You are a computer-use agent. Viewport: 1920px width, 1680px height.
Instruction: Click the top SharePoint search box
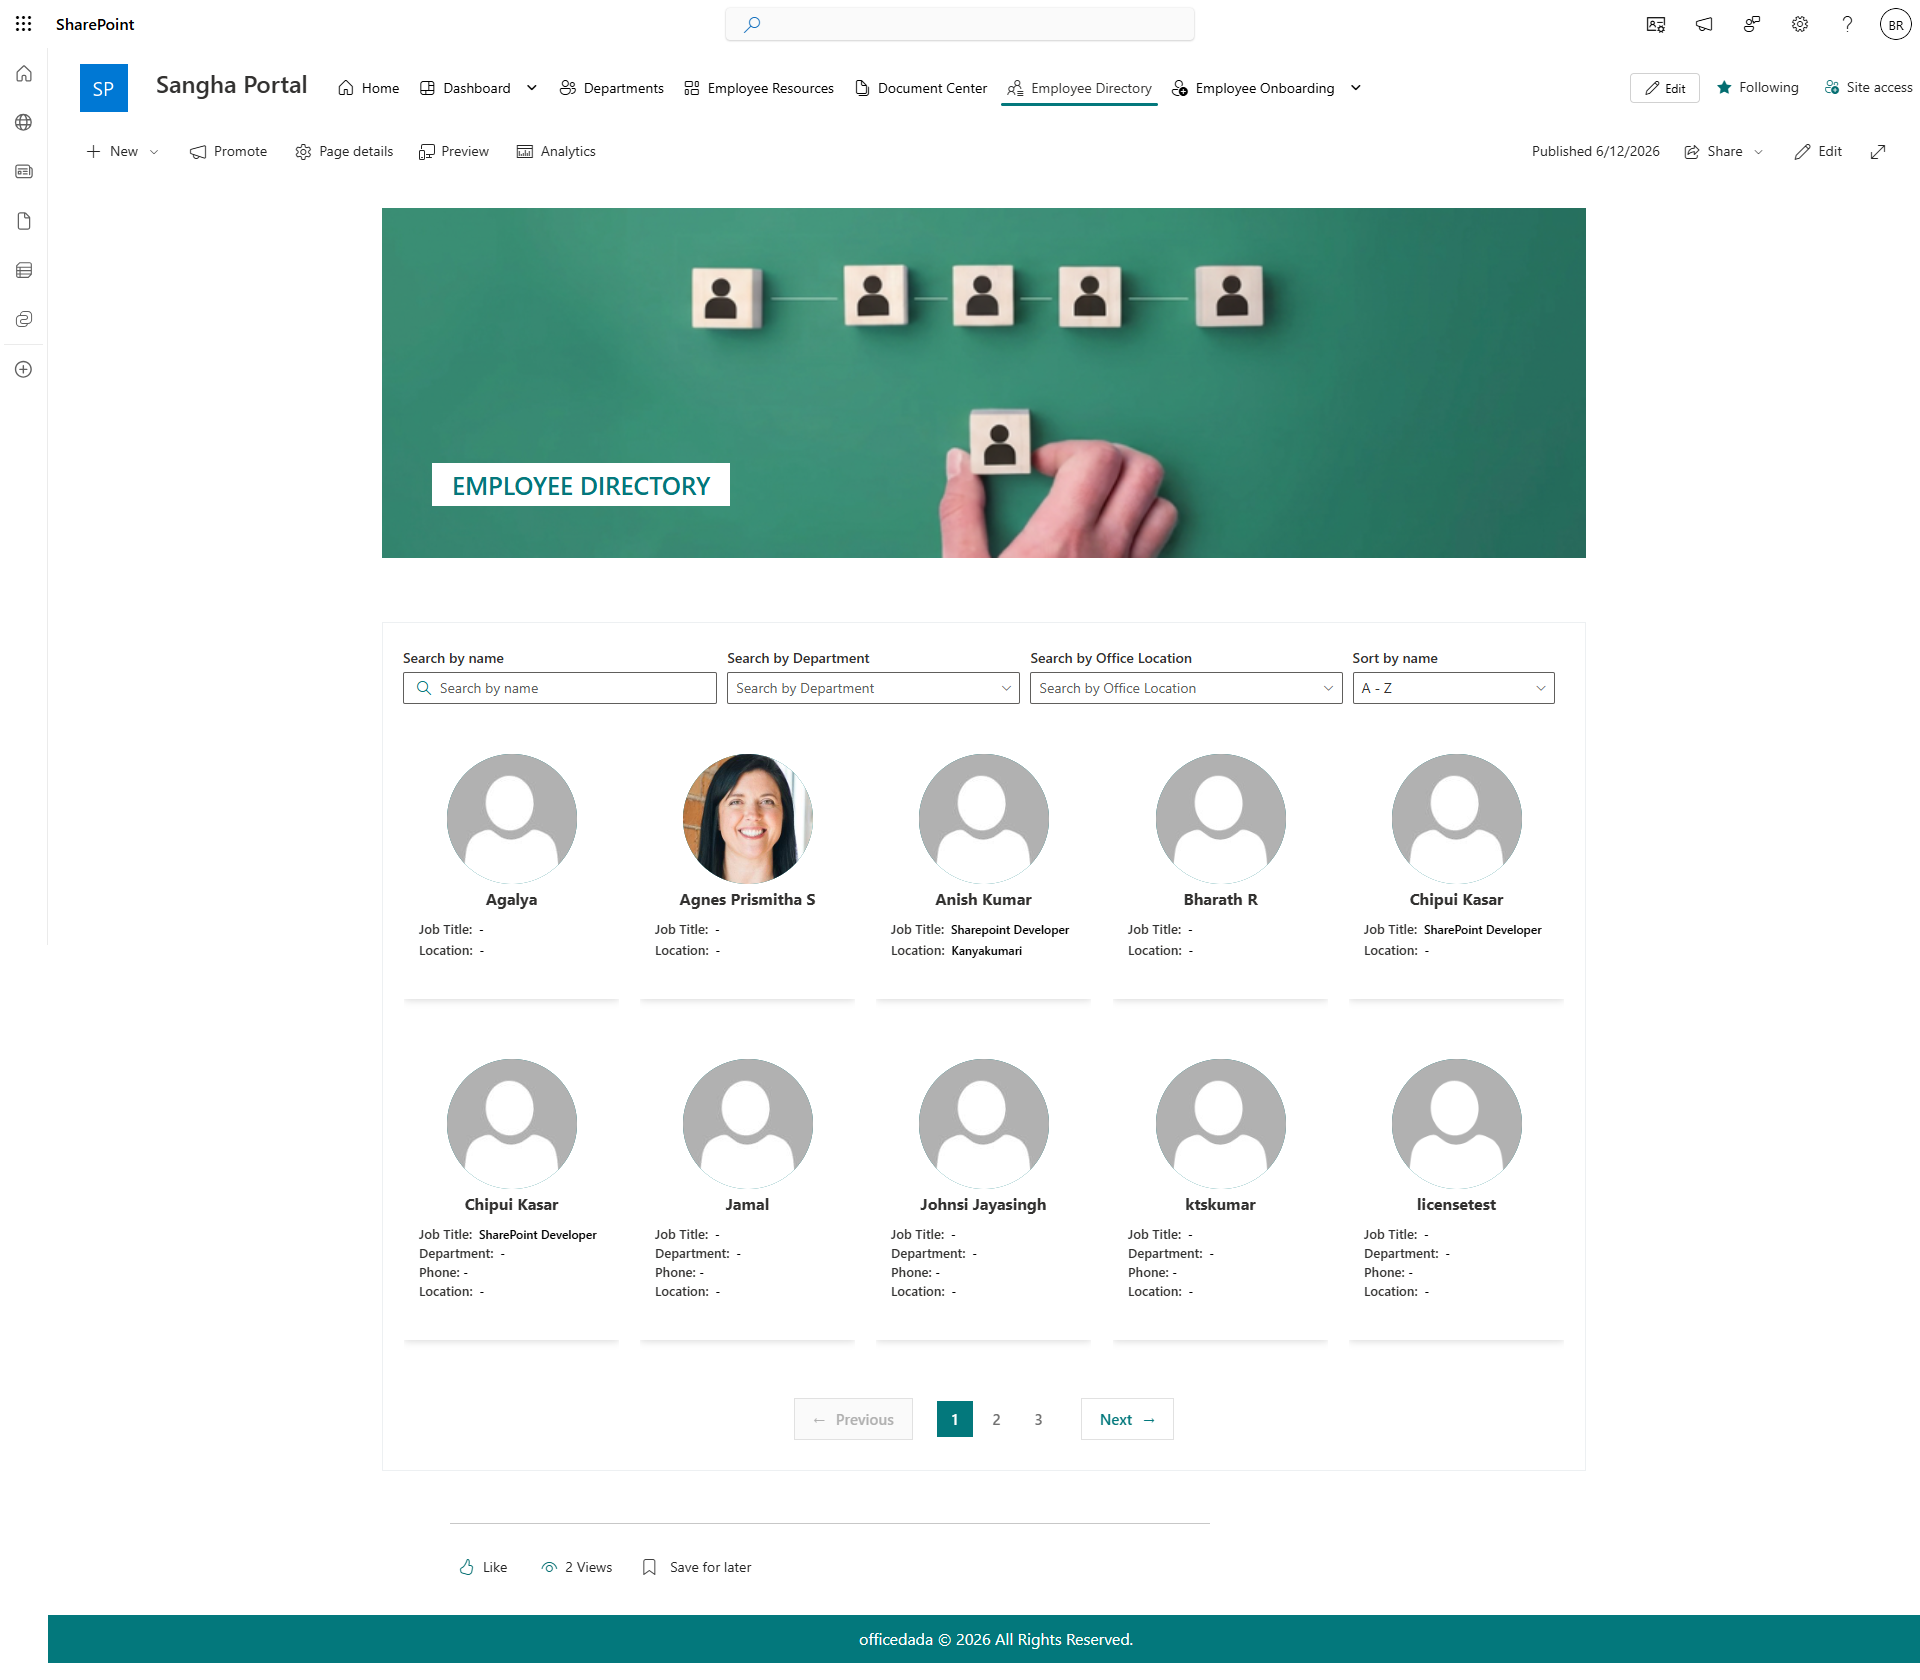coord(960,24)
